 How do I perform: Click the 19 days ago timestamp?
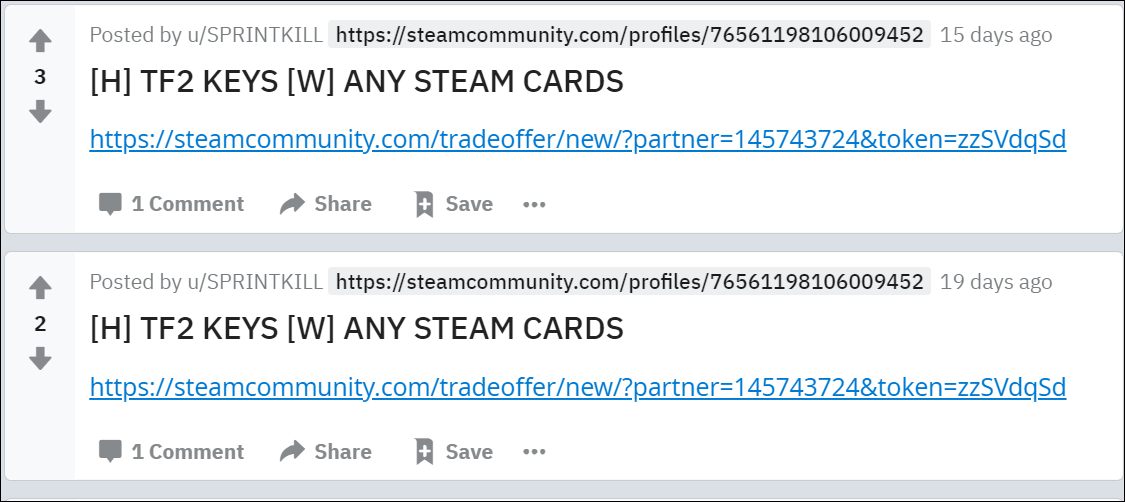(x=996, y=282)
